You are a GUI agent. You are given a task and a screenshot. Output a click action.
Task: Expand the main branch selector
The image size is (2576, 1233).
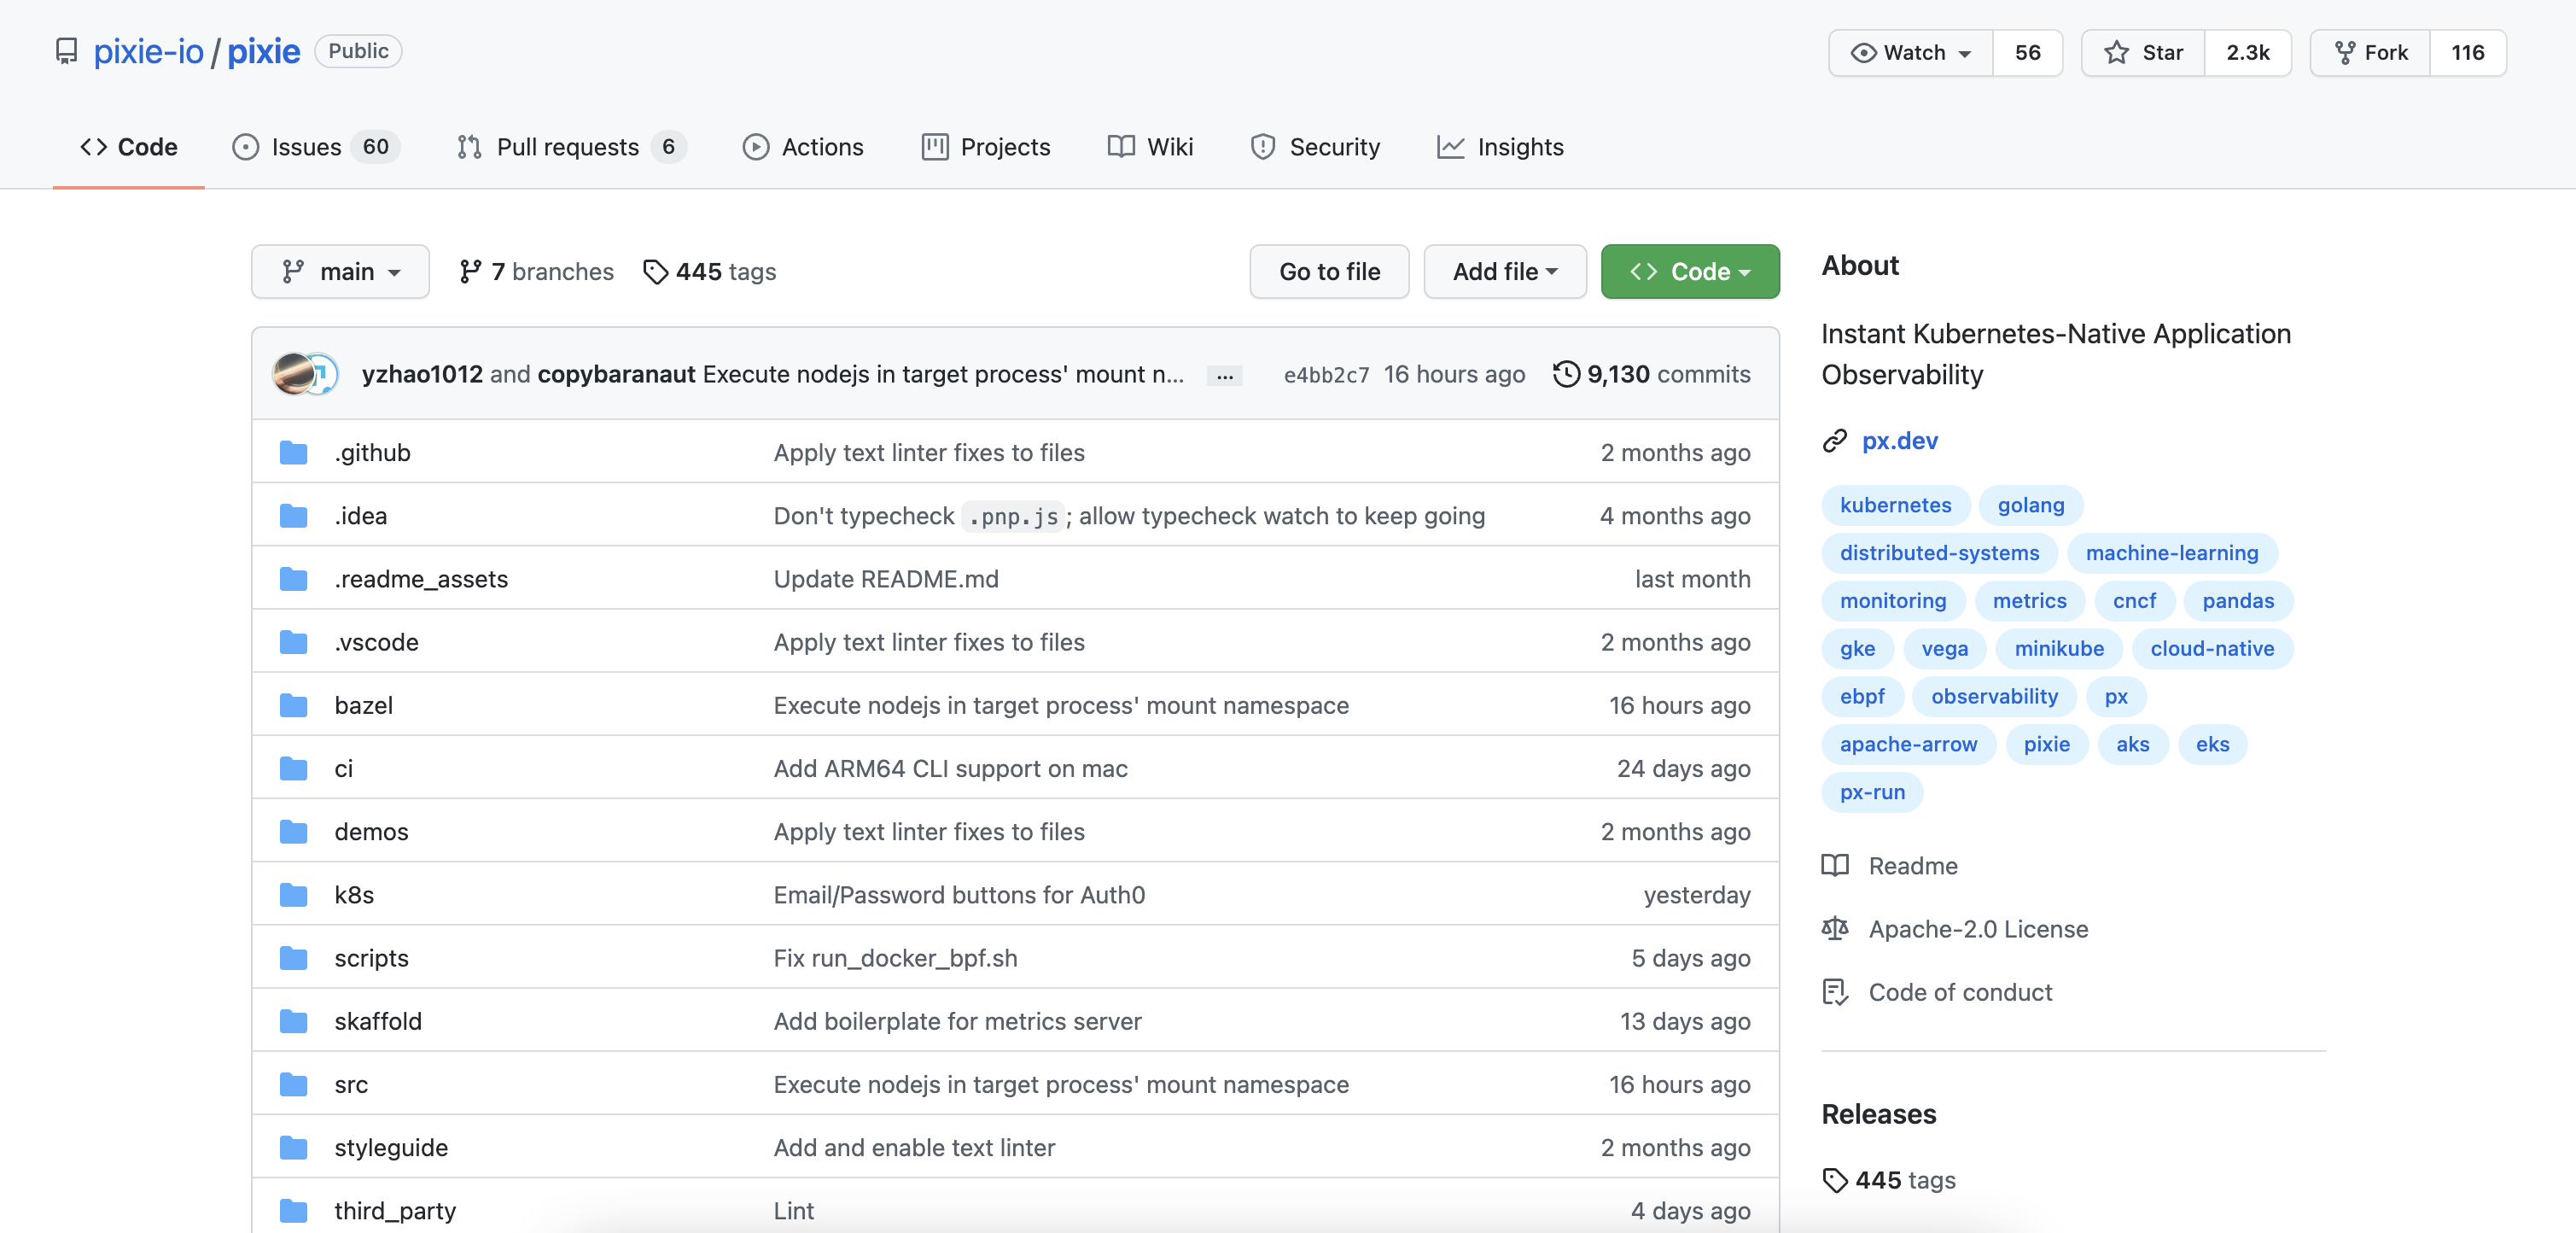pos(340,272)
